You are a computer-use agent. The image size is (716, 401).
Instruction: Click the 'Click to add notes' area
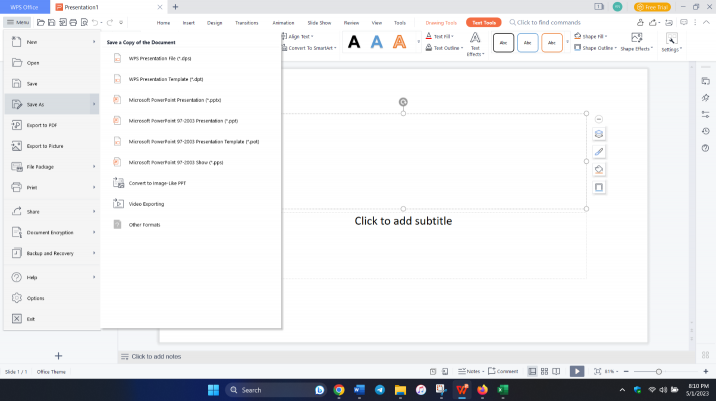click(157, 356)
